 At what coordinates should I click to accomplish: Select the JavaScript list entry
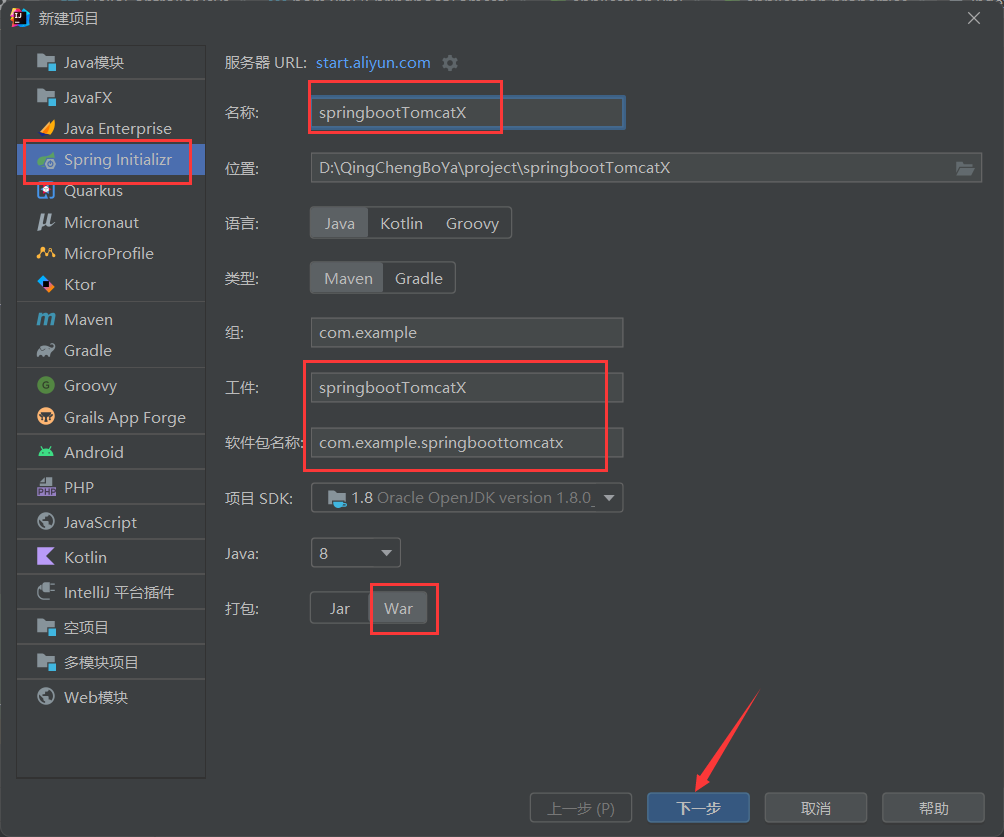tap(111, 522)
